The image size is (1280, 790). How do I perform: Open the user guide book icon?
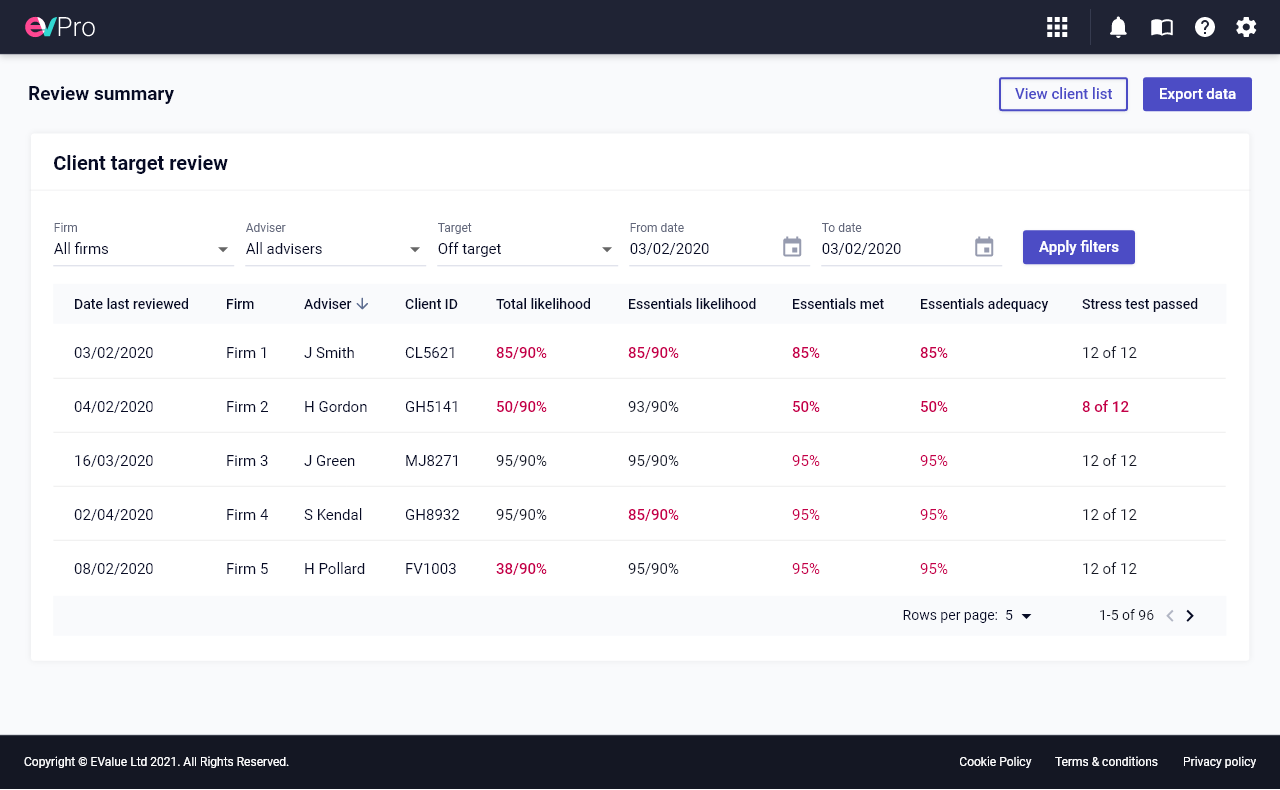click(1161, 27)
